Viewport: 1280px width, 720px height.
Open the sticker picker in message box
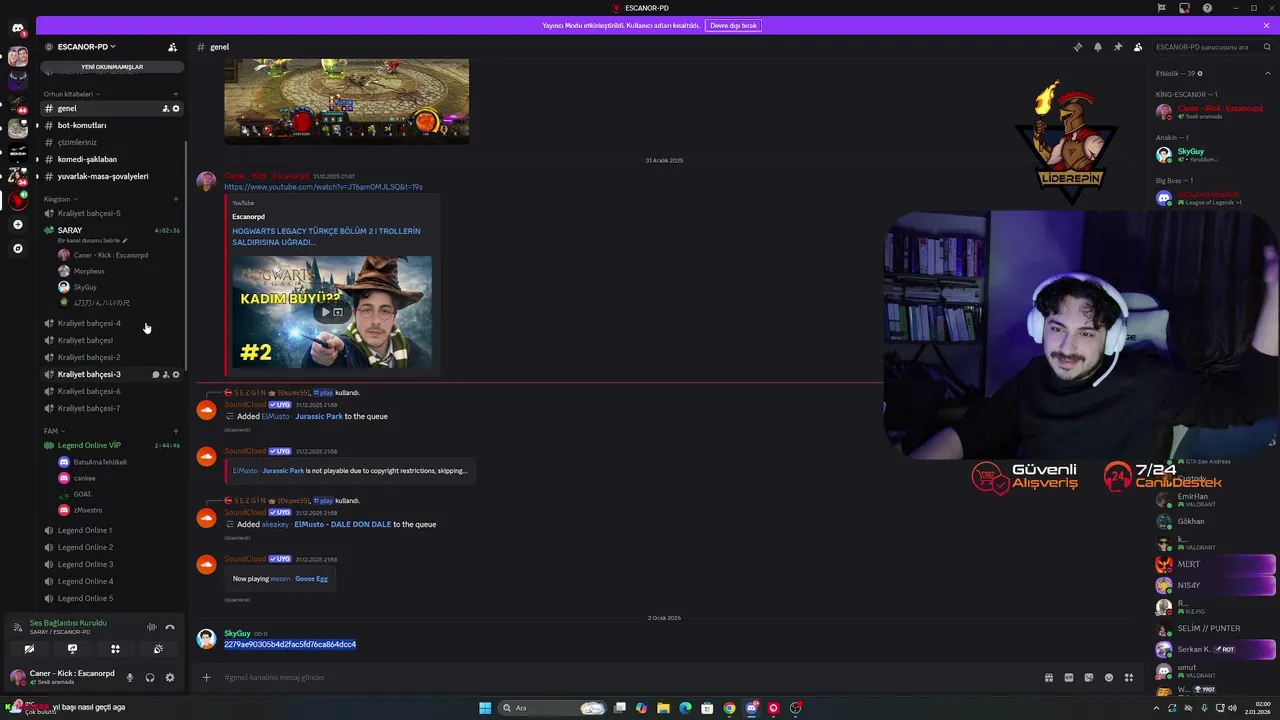[x=1089, y=677]
